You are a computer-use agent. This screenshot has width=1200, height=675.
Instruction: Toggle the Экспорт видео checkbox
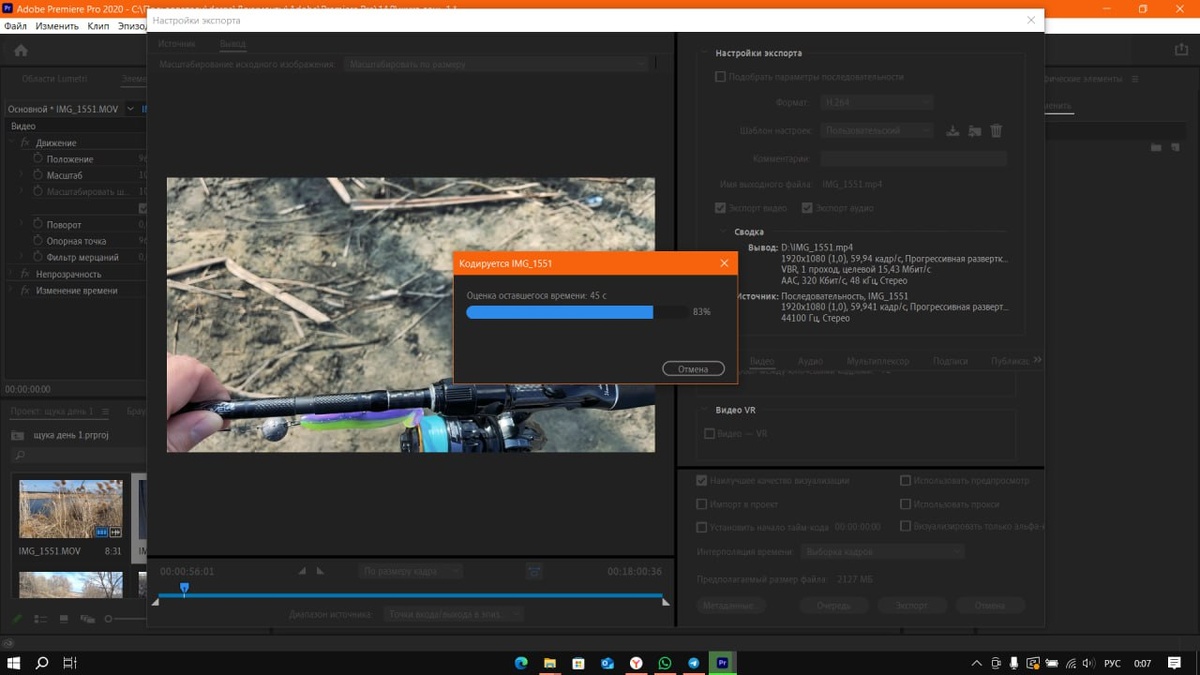click(720, 208)
